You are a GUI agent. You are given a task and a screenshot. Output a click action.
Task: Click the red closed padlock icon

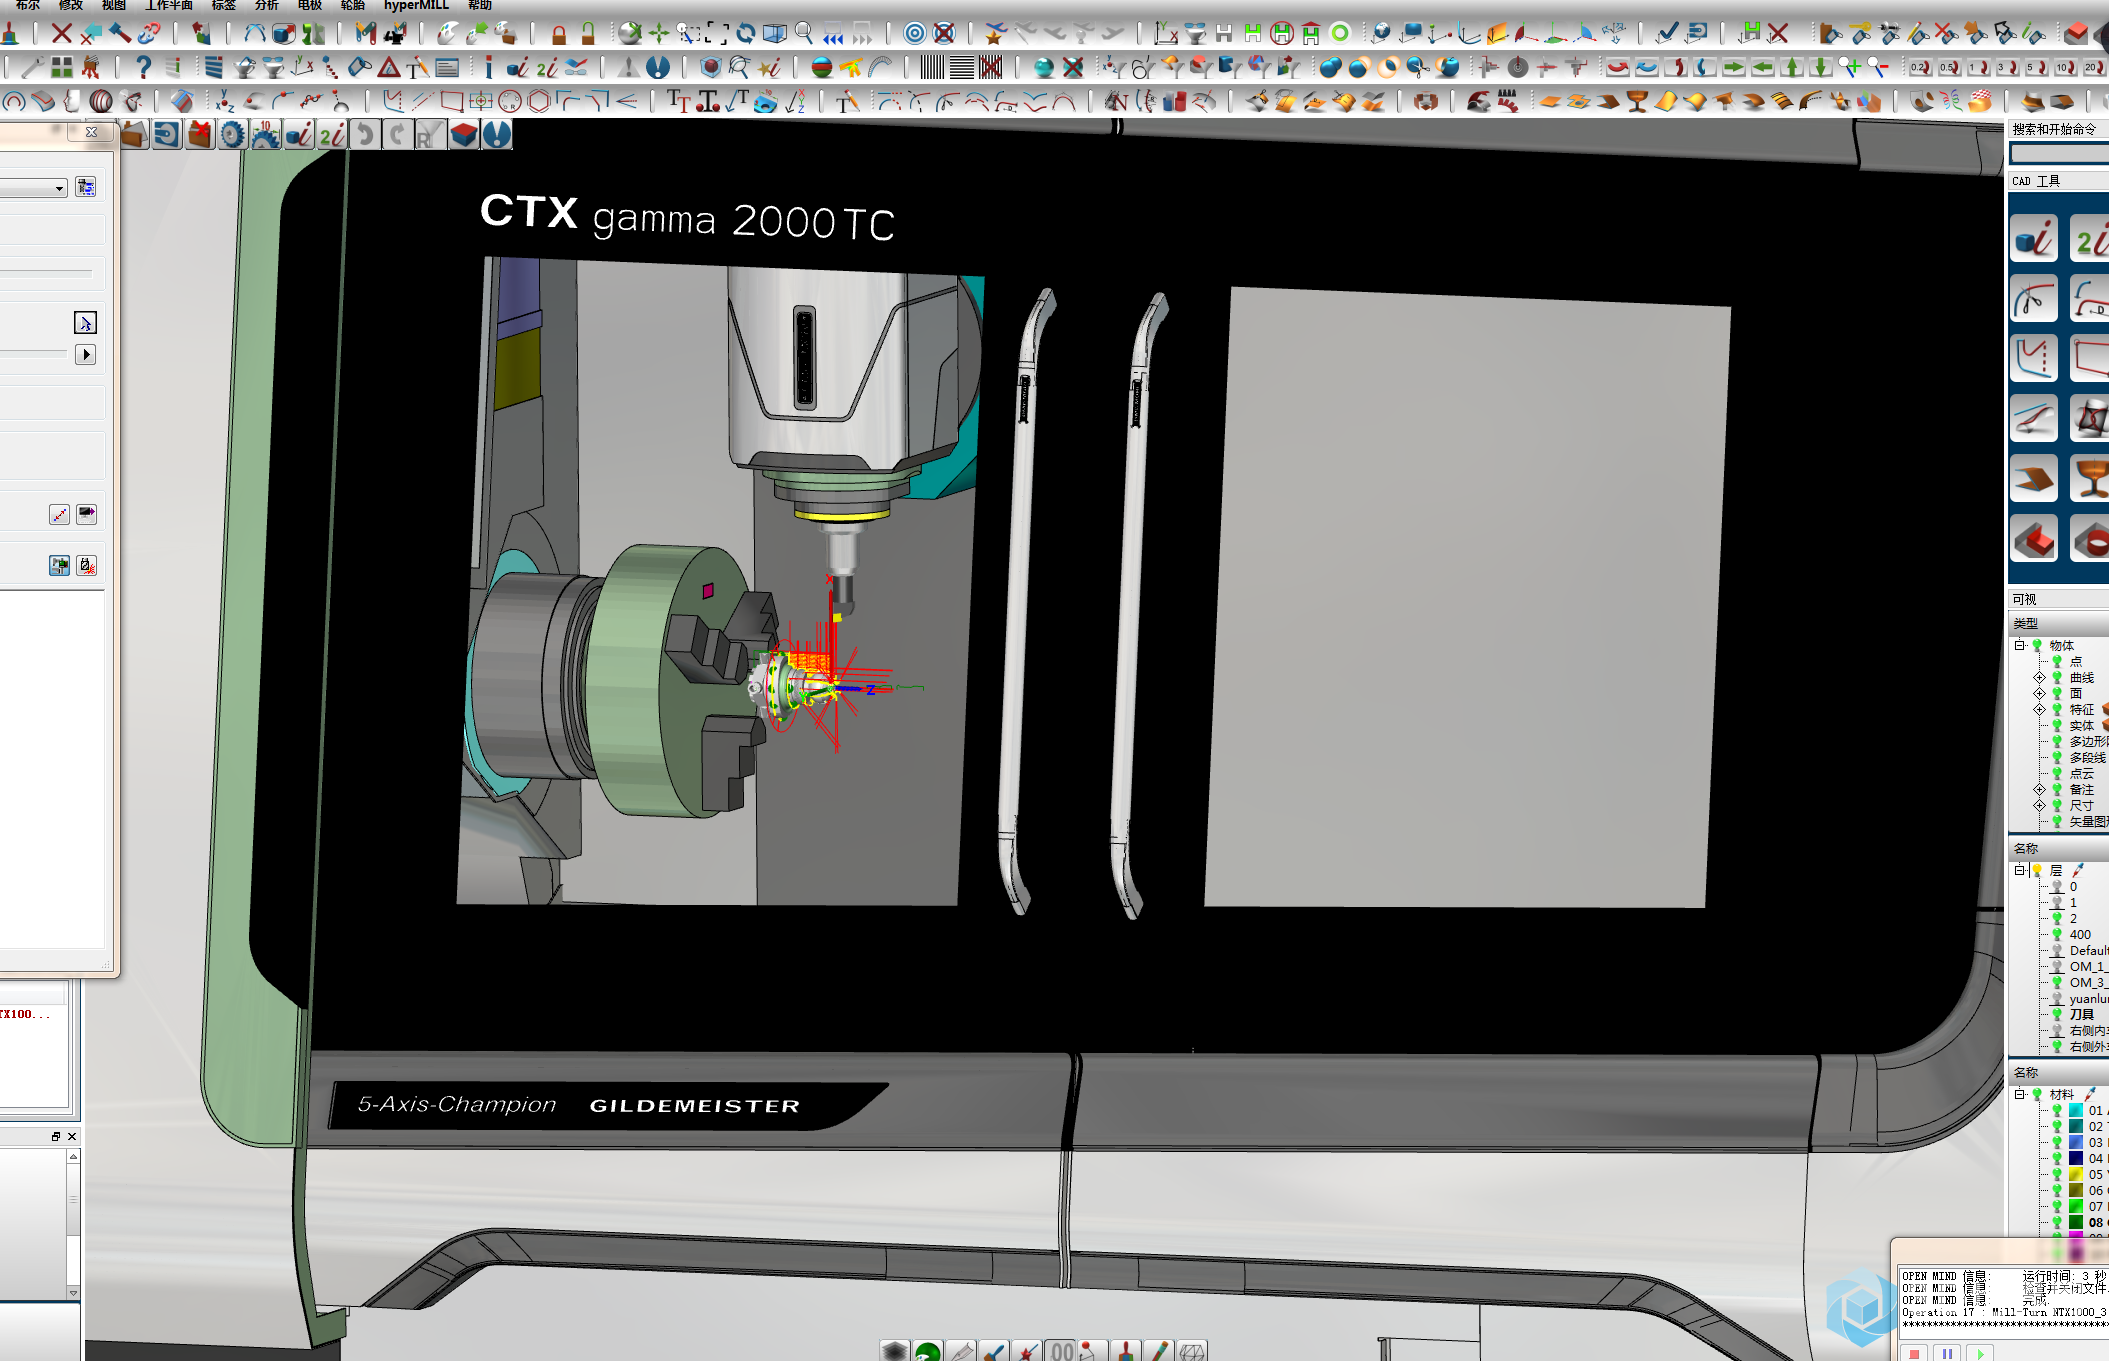click(x=559, y=35)
